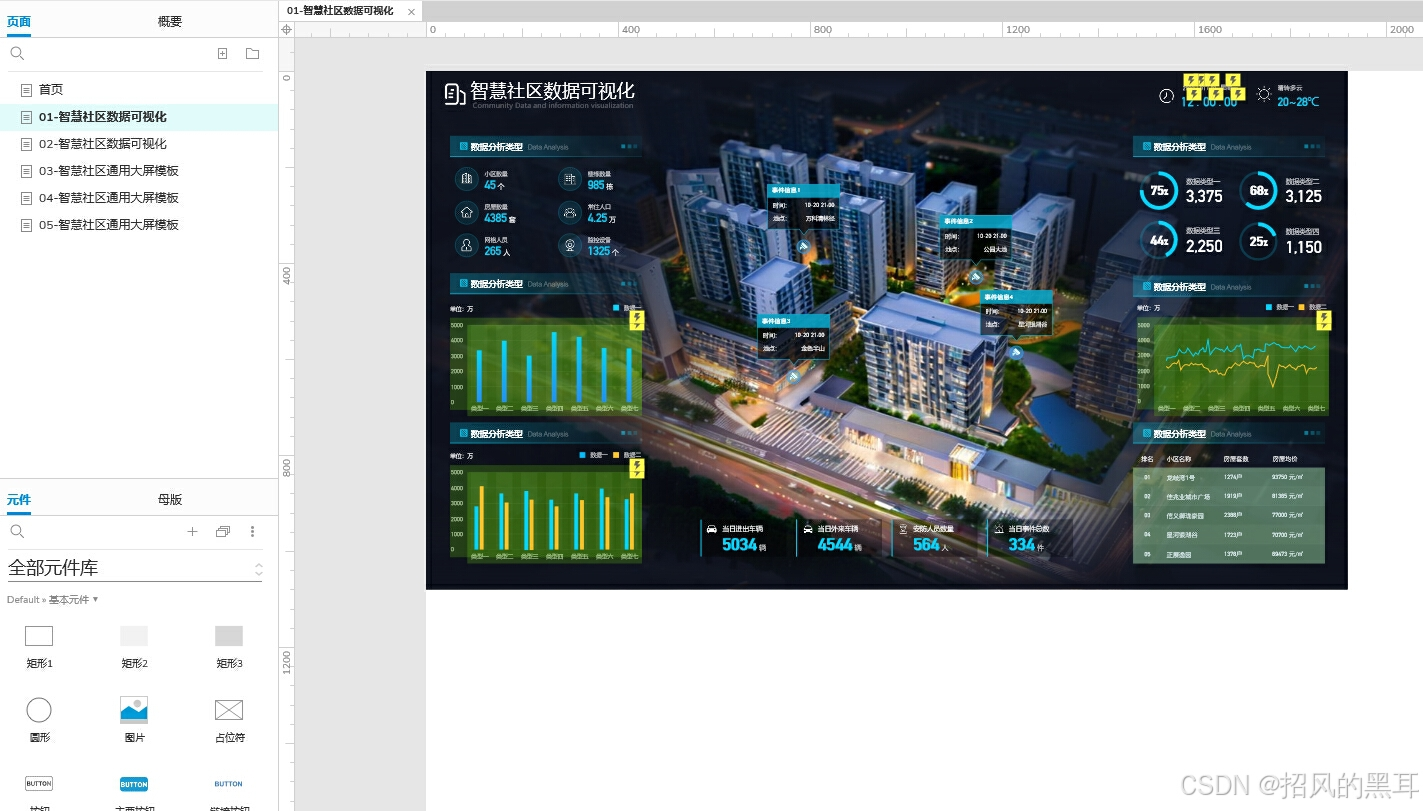1423x811 pixels.
Task: Open page 03-智慧社区通用大屏模板
Action: click(x=109, y=171)
